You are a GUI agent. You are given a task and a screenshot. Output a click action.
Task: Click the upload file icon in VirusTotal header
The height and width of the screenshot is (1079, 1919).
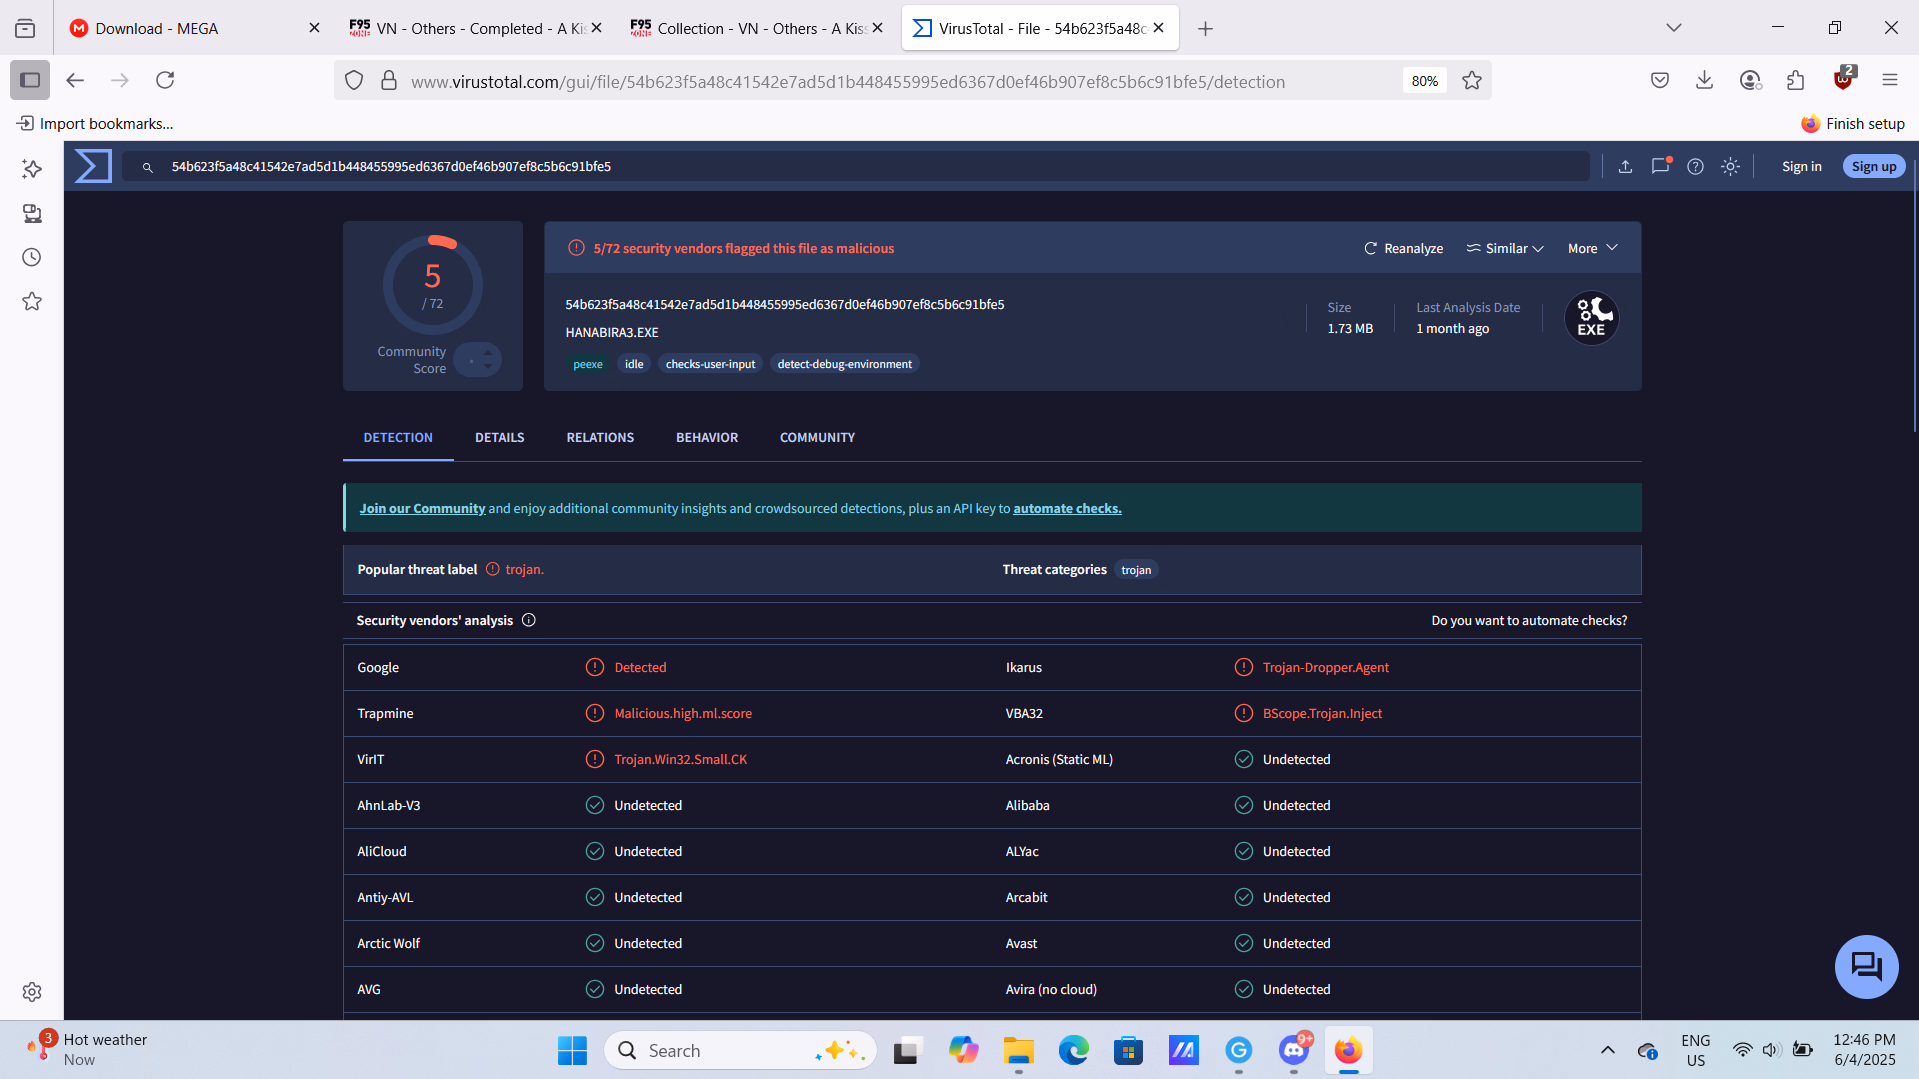1625,167
